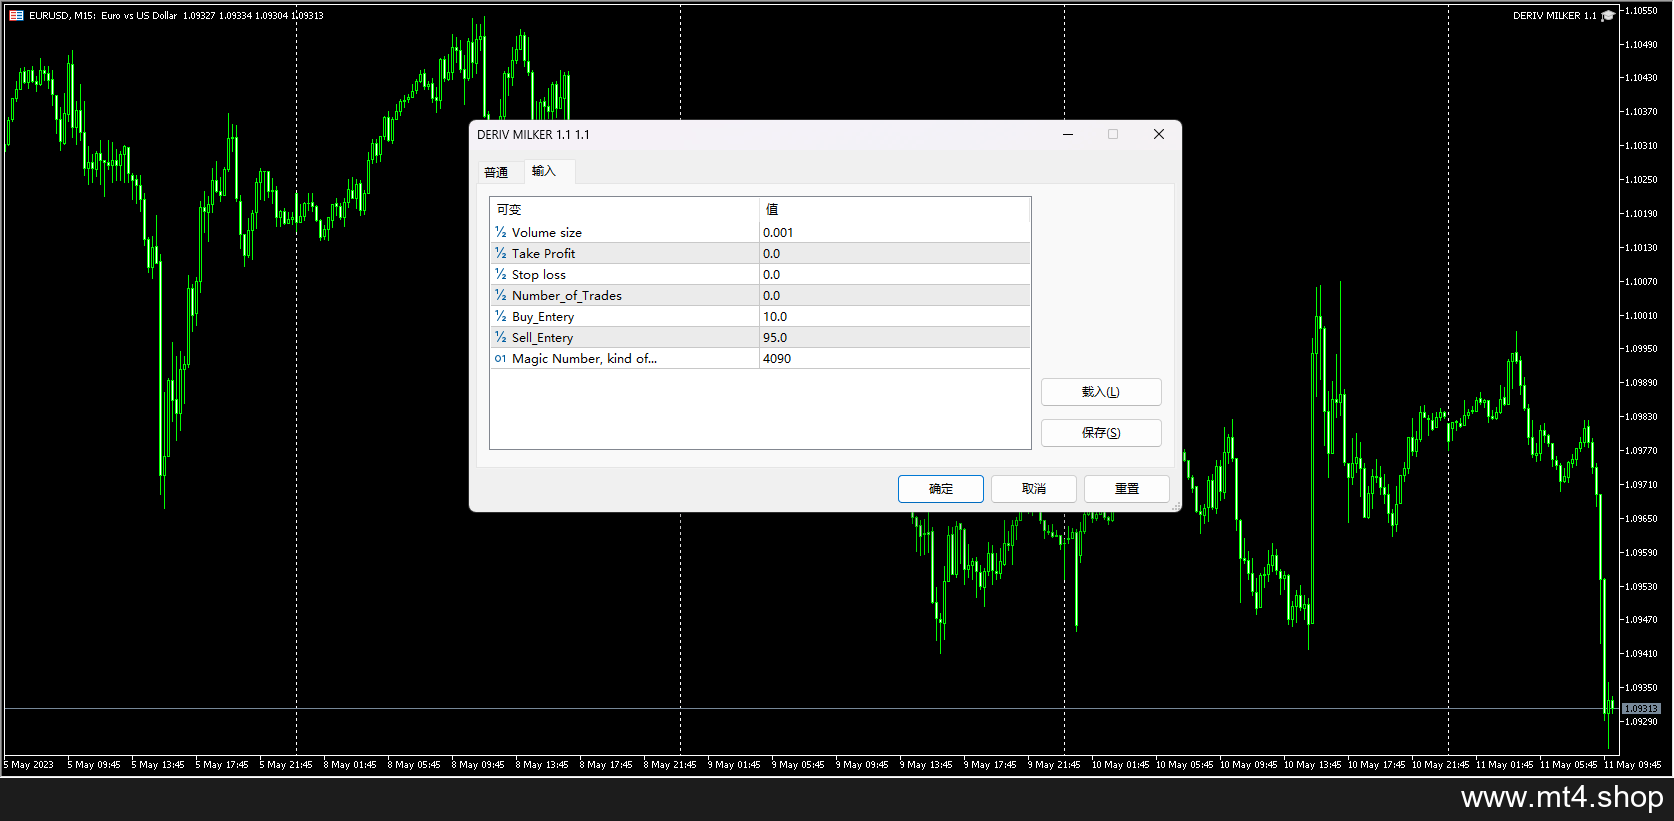Click the Stop loss parameter type icon
This screenshot has width=1674, height=821.
click(x=500, y=274)
